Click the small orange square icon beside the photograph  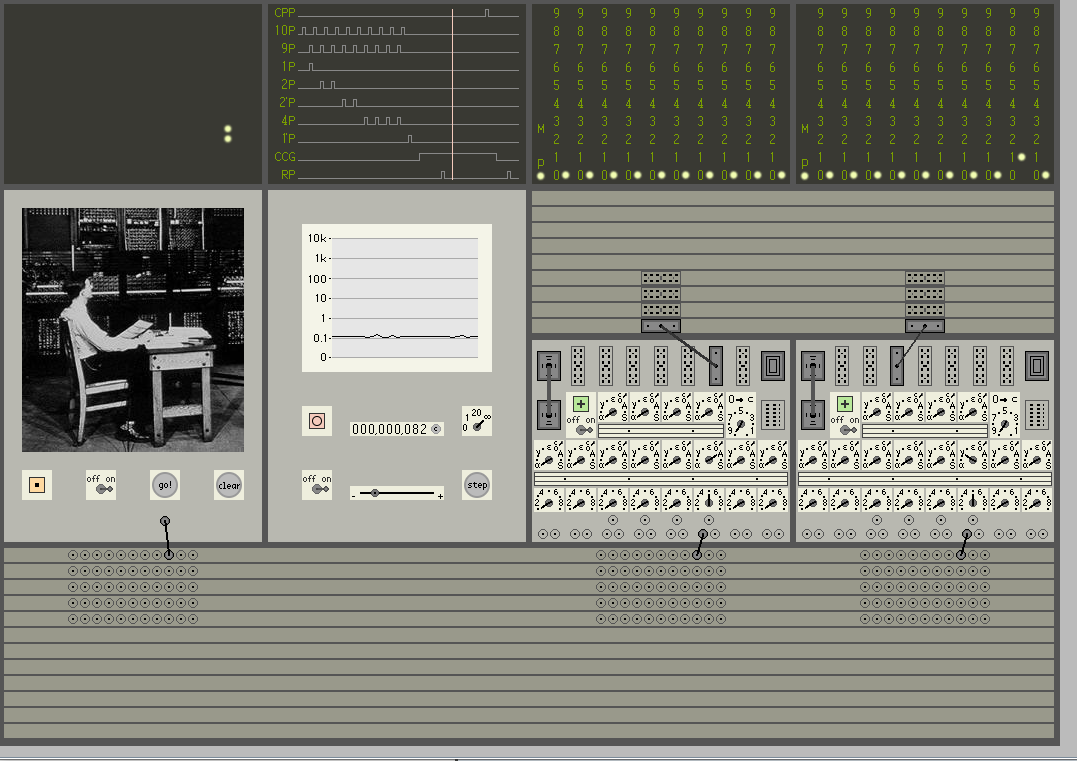click(x=37, y=484)
